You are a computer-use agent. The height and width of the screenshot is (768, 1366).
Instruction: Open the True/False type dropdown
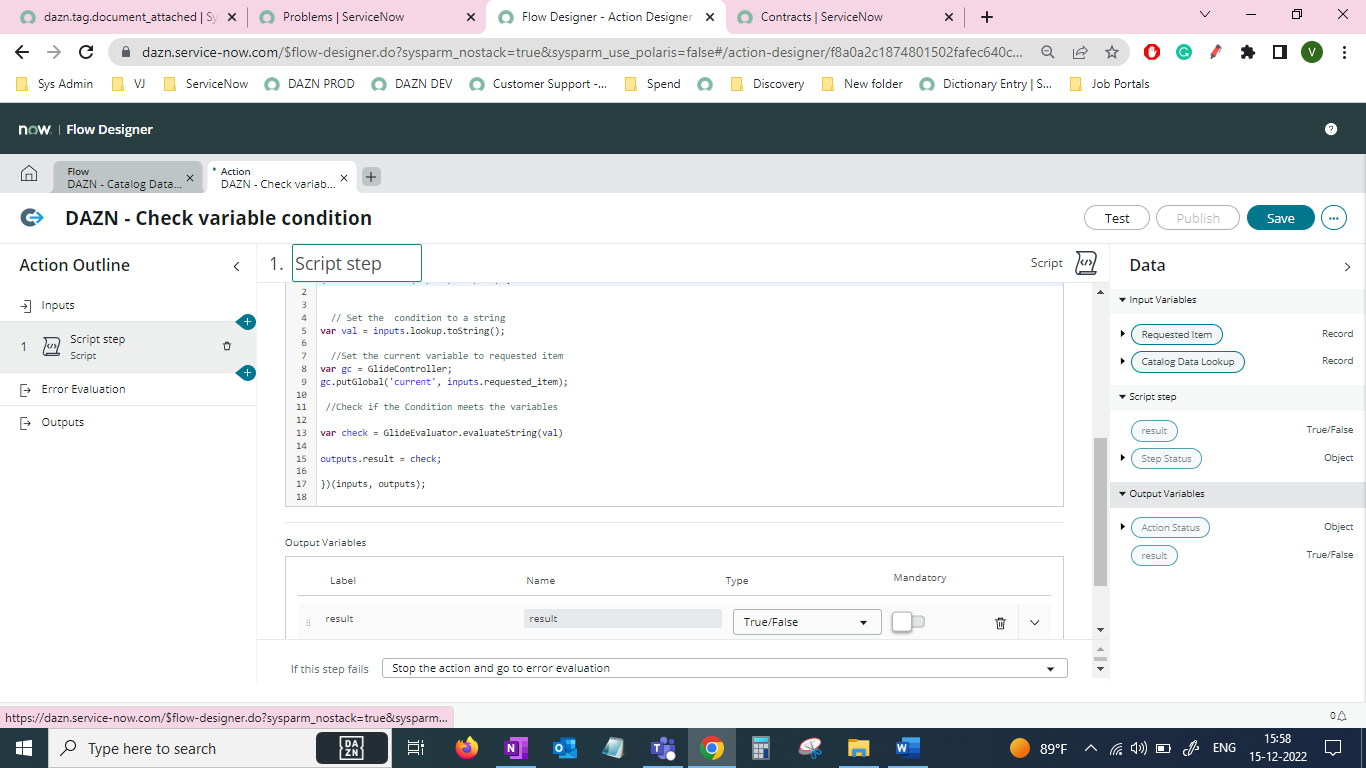807,622
